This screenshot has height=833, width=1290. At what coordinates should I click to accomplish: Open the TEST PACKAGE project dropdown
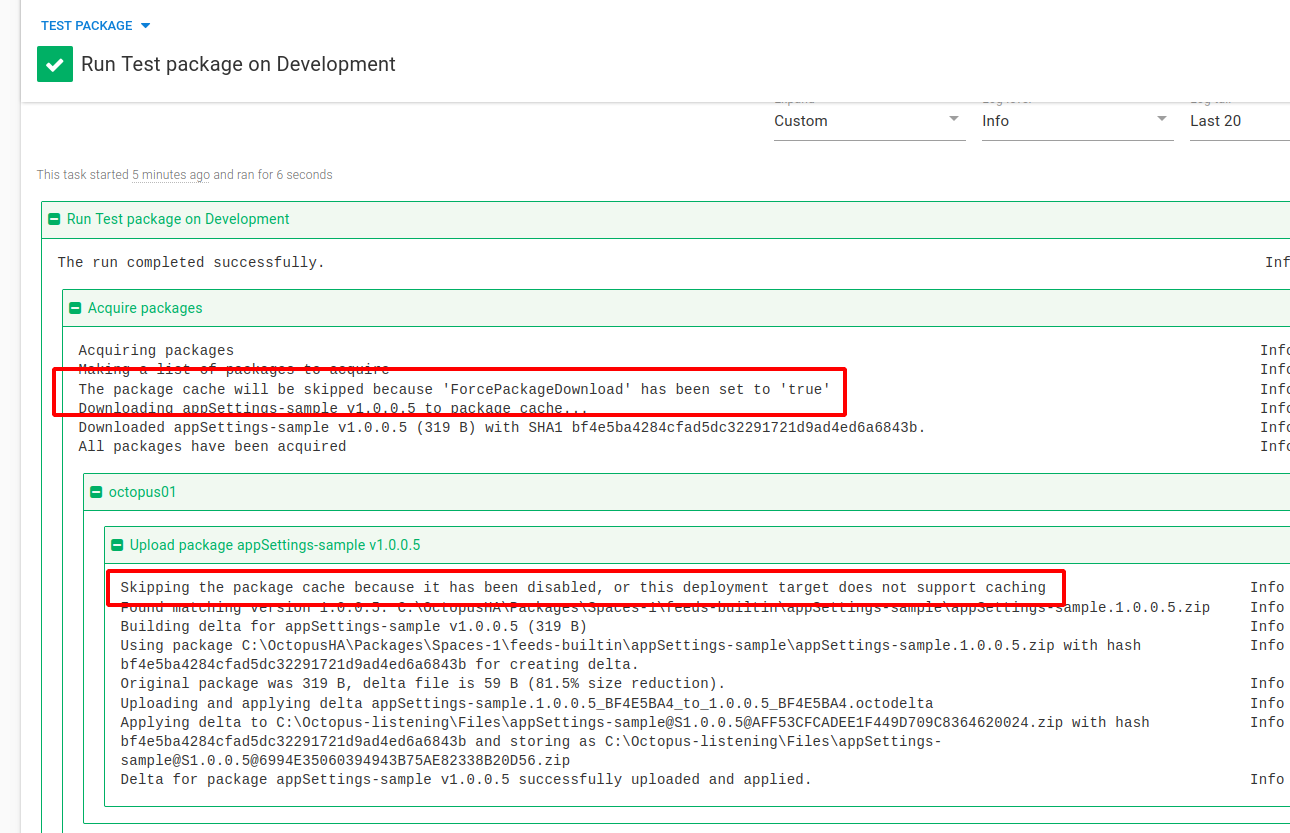click(x=96, y=25)
